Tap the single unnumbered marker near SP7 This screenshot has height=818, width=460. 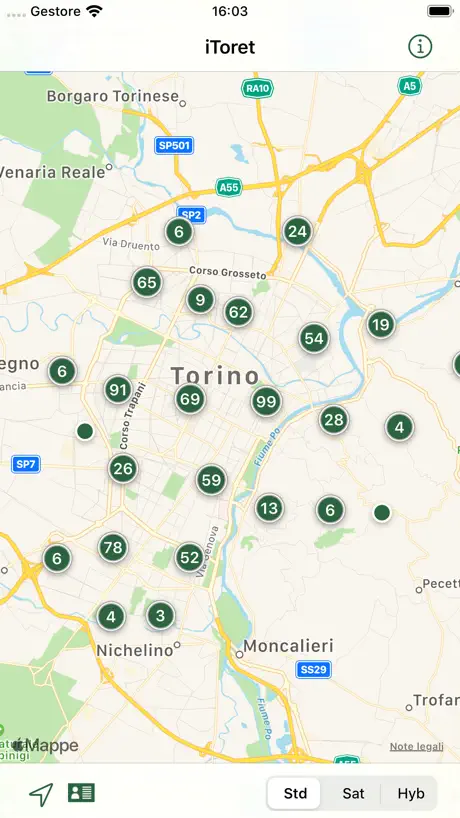click(85, 431)
